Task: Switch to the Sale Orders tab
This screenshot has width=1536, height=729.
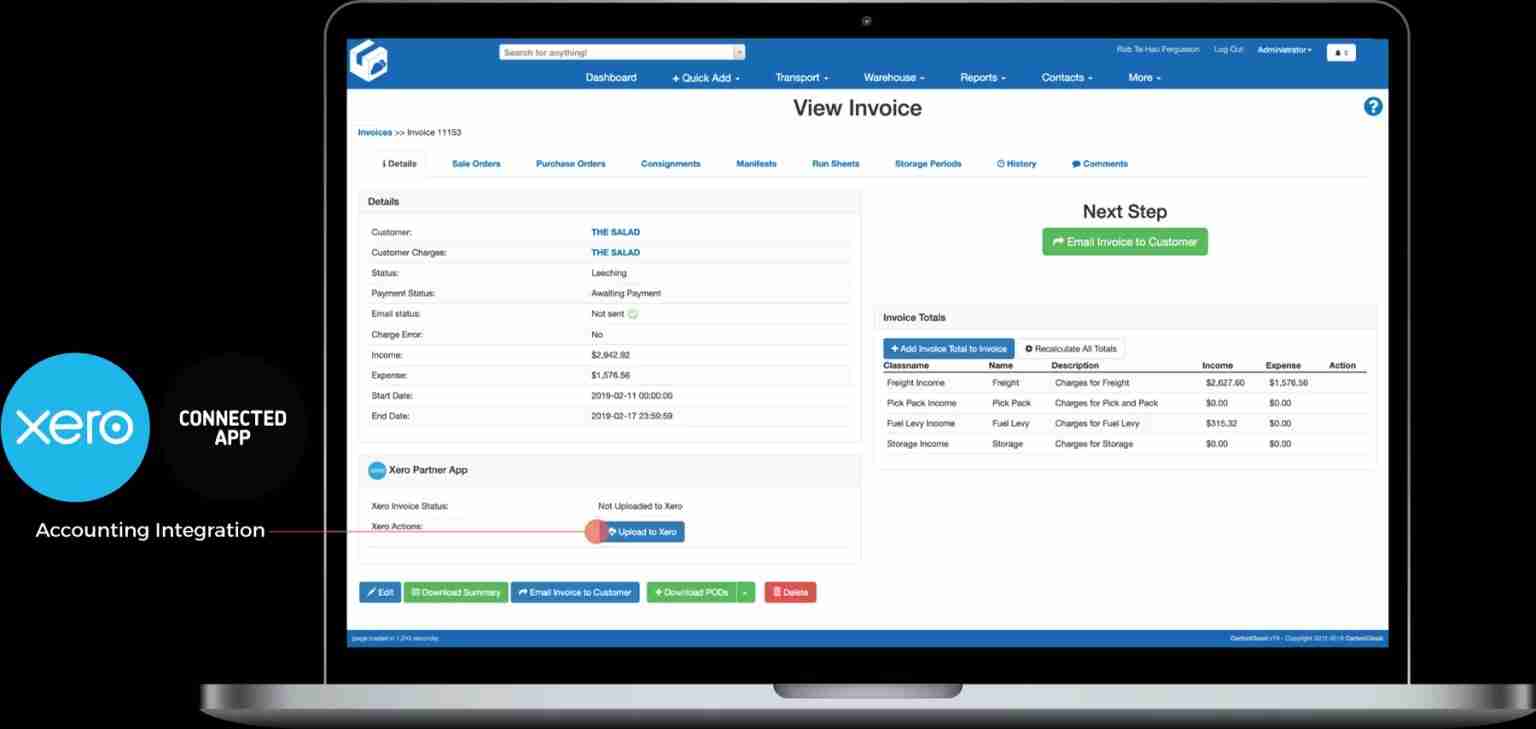Action: [476, 164]
